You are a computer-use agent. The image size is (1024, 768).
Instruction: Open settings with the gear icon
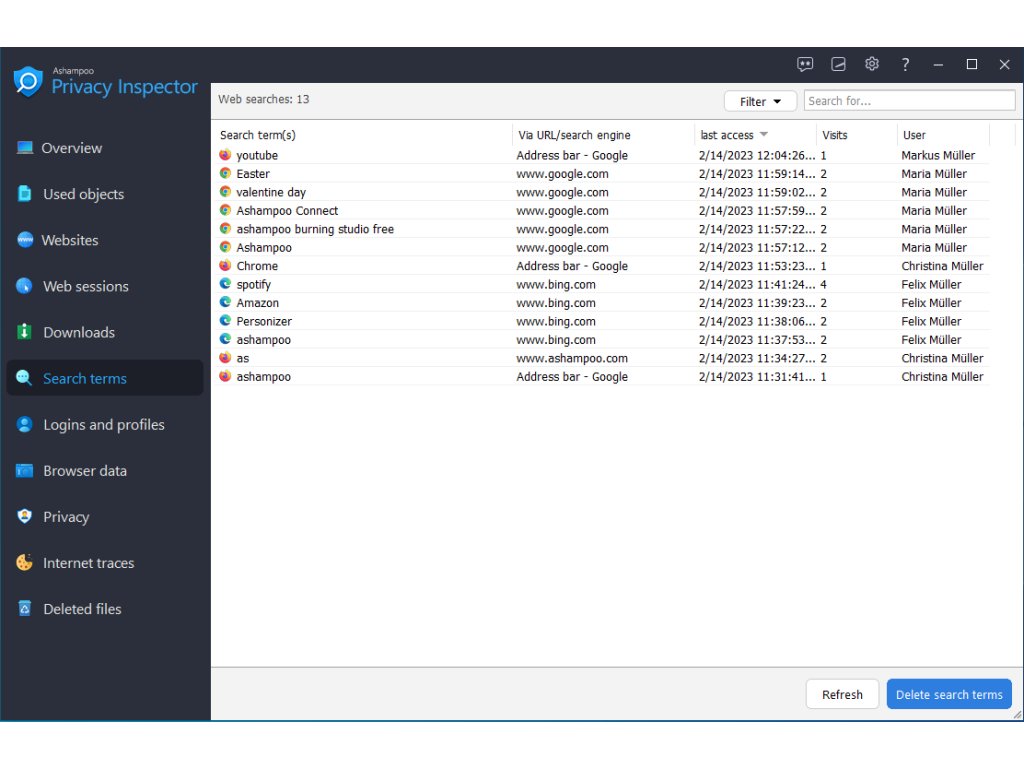(x=872, y=64)
